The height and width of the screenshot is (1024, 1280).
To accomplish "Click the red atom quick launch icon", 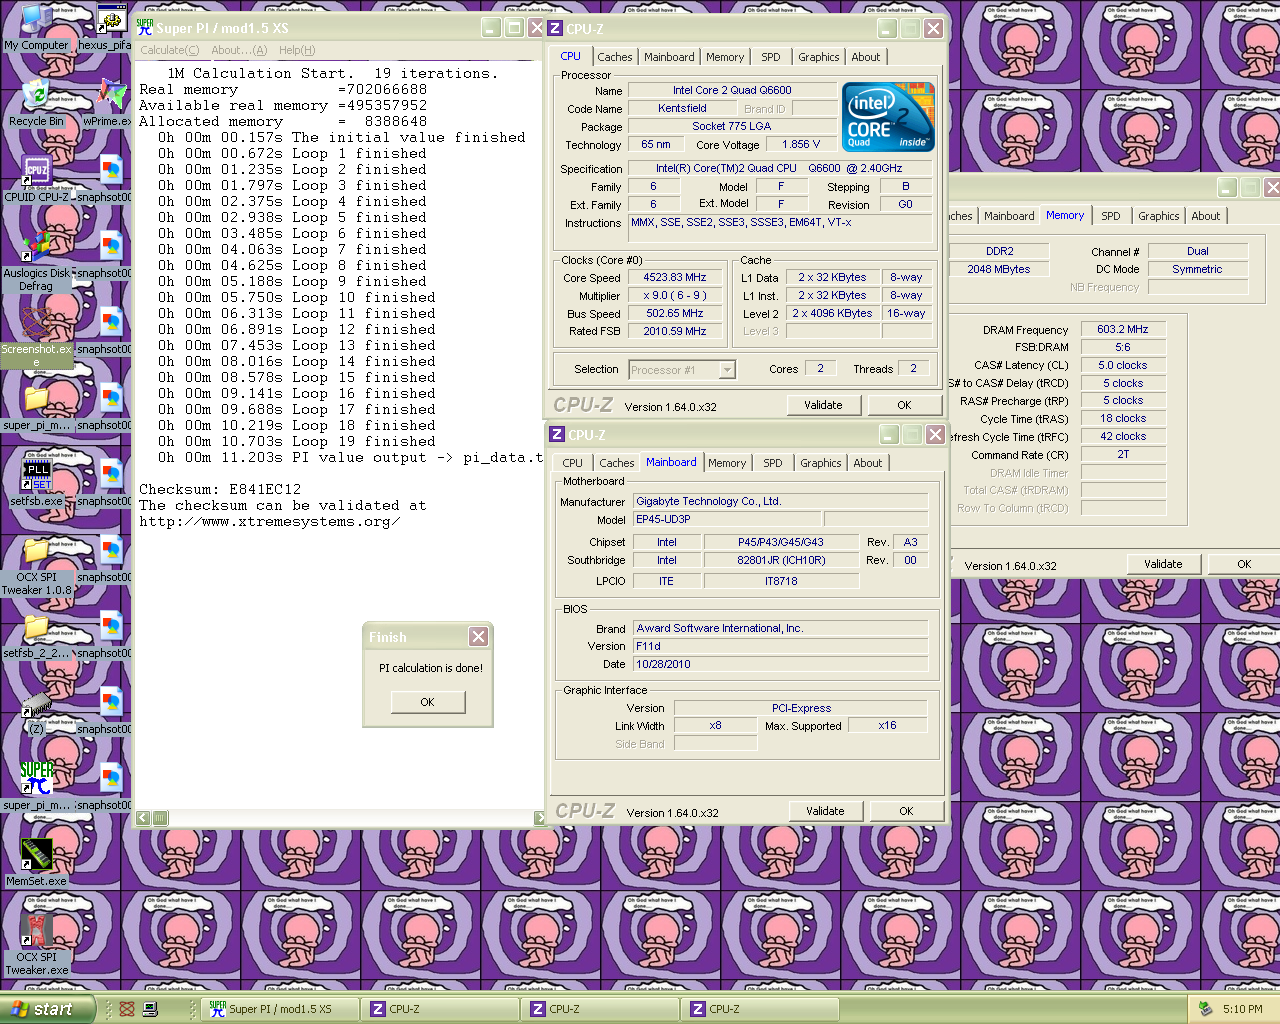I will [127, 1009].
